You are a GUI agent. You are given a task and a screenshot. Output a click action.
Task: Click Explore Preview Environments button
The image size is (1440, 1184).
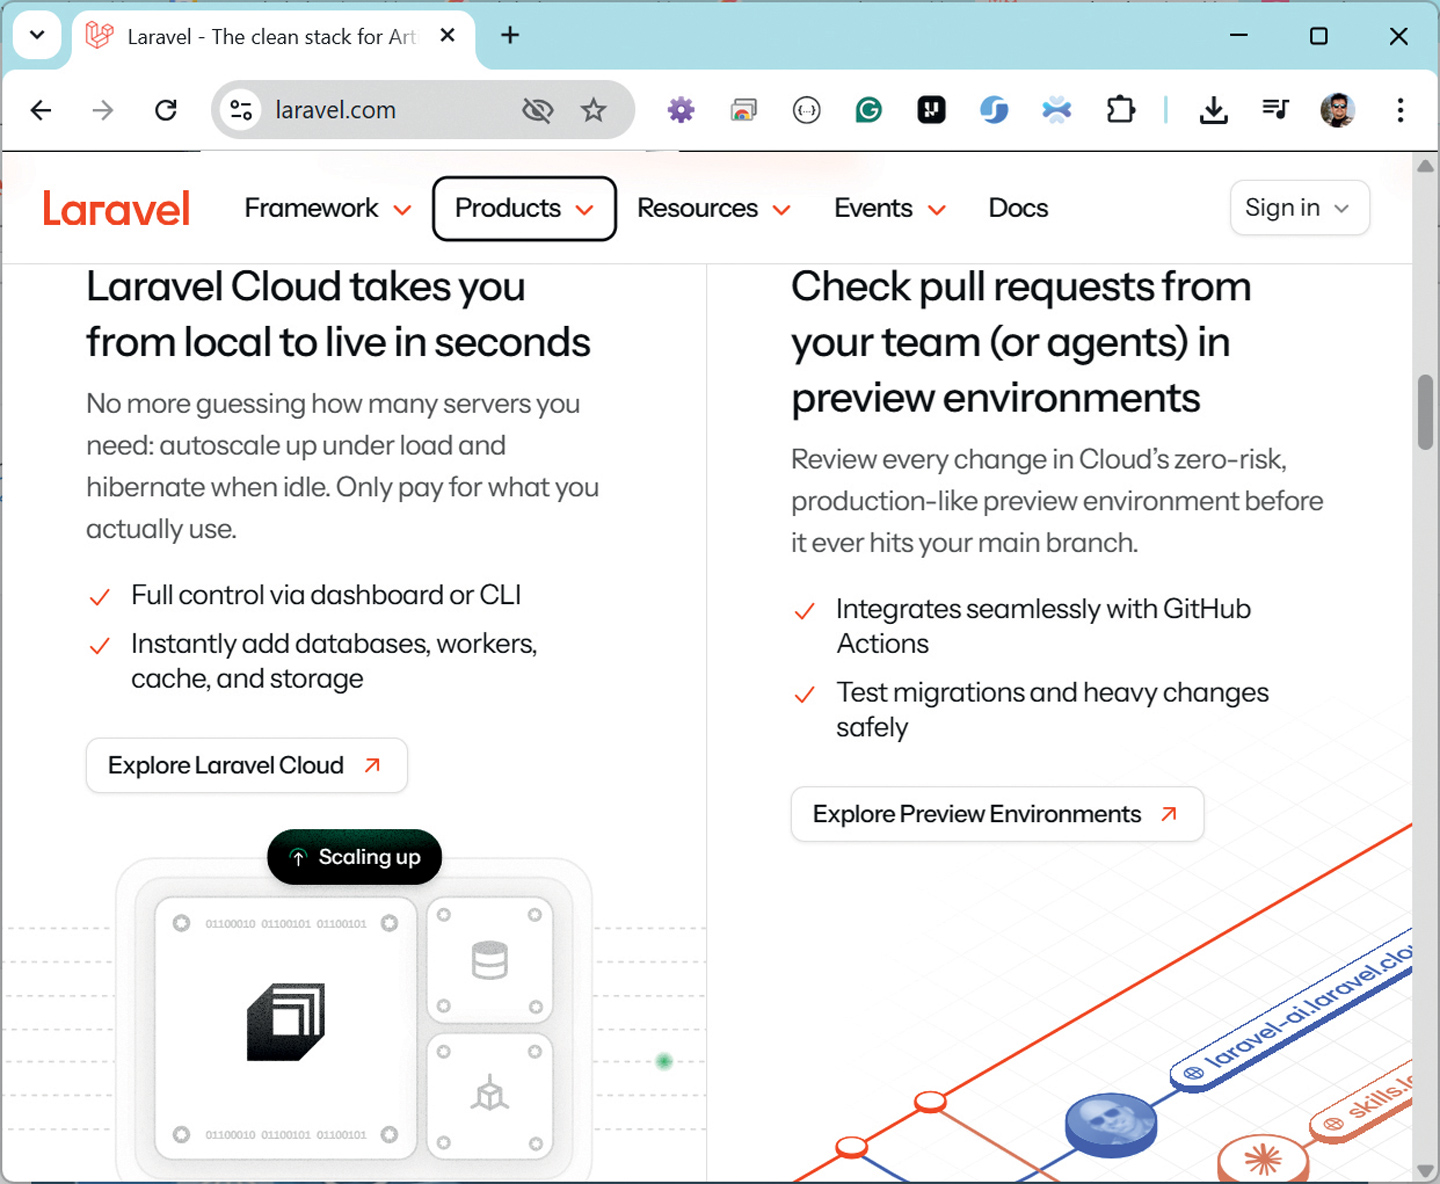(997, 814)
